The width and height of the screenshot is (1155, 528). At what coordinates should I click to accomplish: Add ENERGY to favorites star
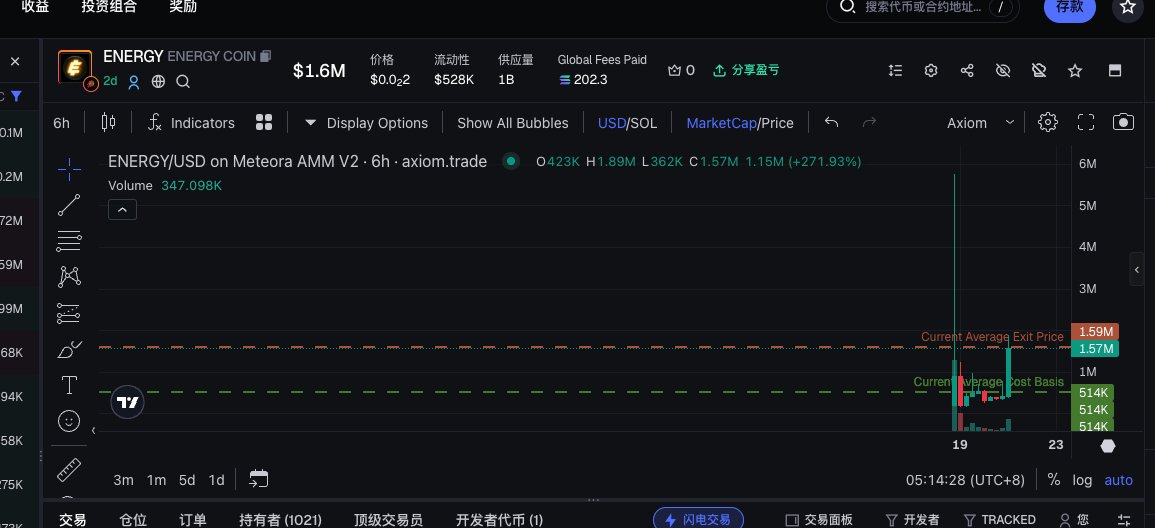point(1075,71)
